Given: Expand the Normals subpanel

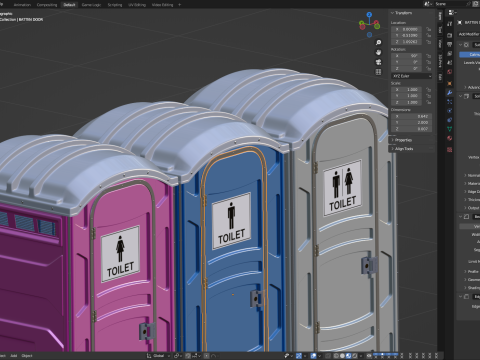Looking at the screenshot, I should 472,175.
